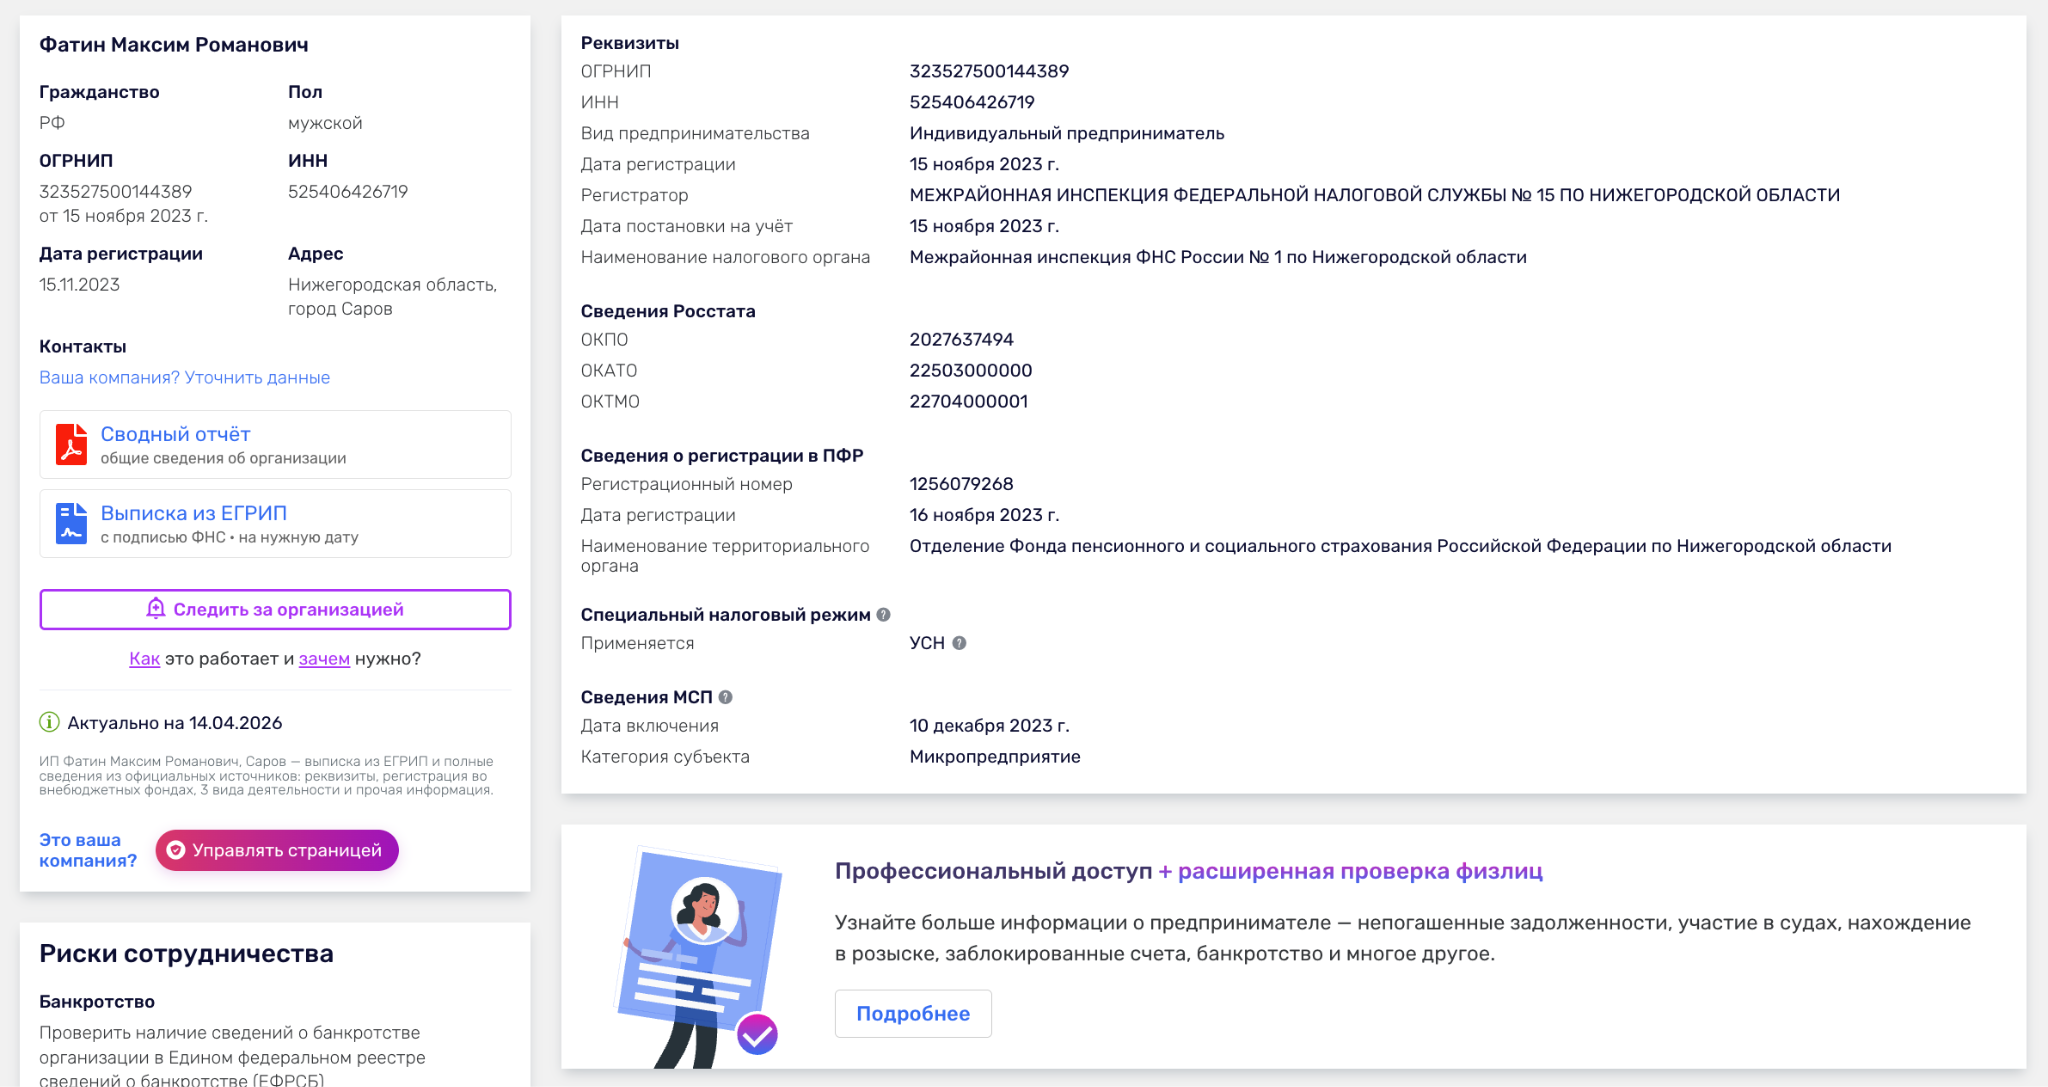Click the Управлять страницей button

click(277, 850)
